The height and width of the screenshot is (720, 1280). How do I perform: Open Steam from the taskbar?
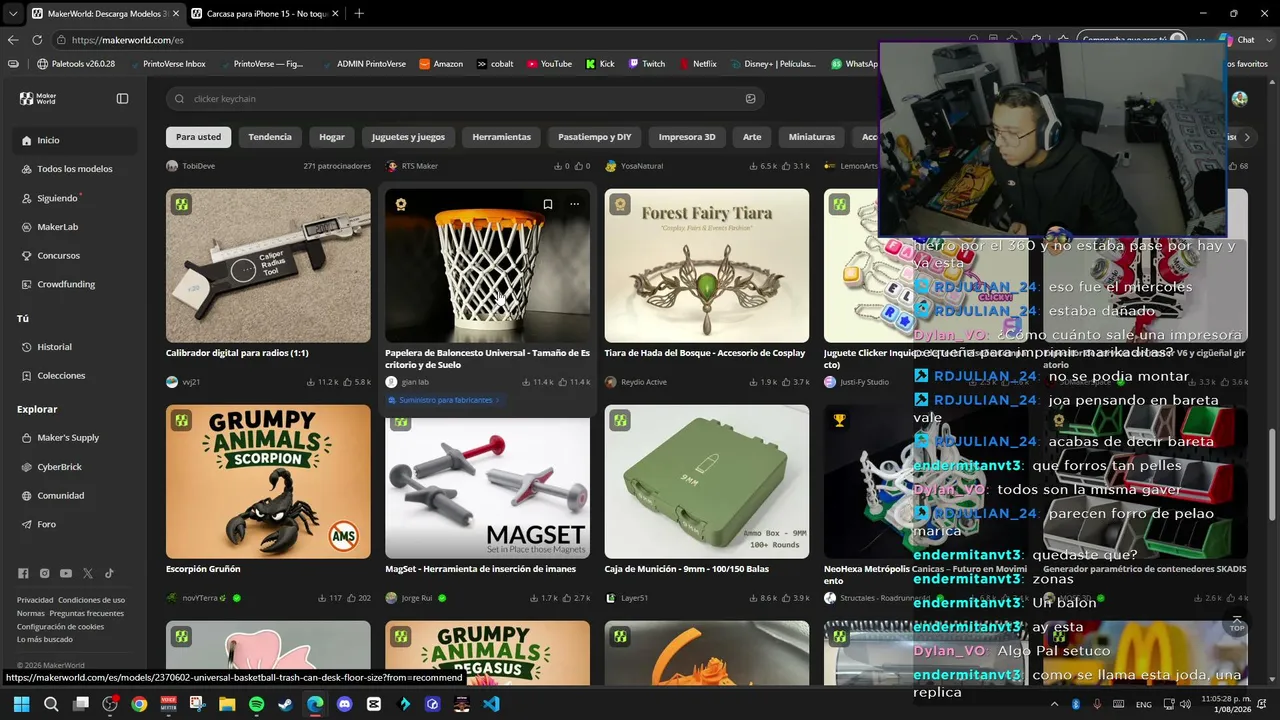(285, 704)
